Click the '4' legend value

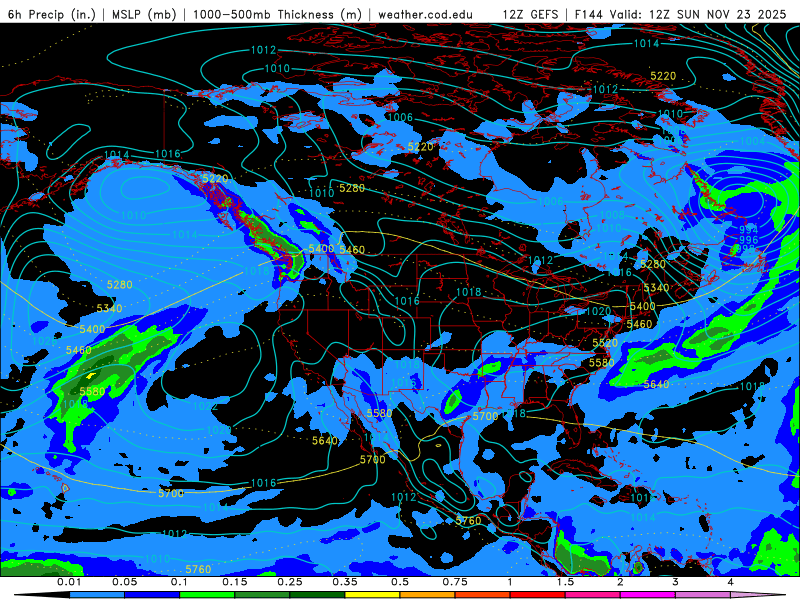[x=731, y=582]
